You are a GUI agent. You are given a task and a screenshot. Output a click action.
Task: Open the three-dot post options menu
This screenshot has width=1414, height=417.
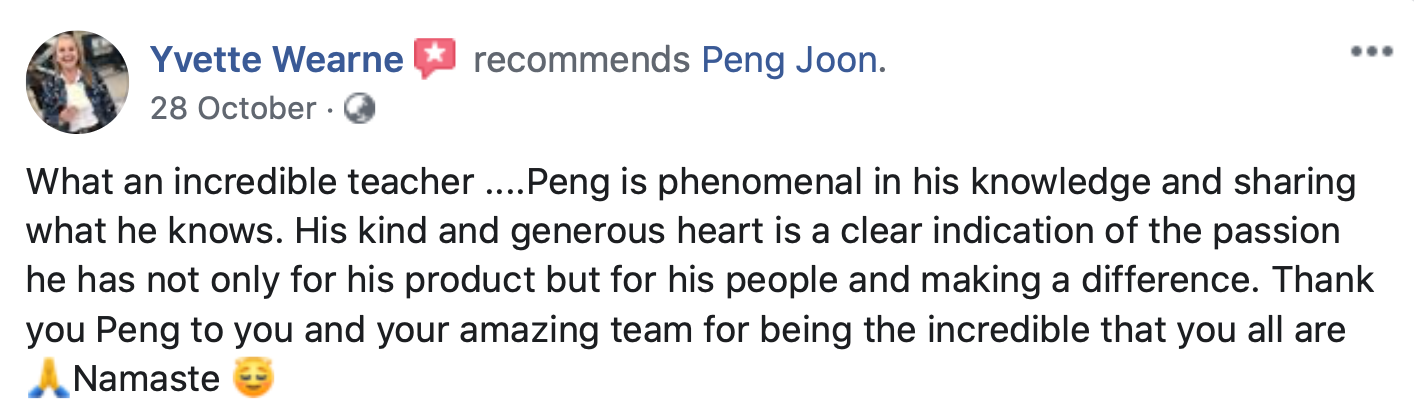click(x=1369, y=52)
